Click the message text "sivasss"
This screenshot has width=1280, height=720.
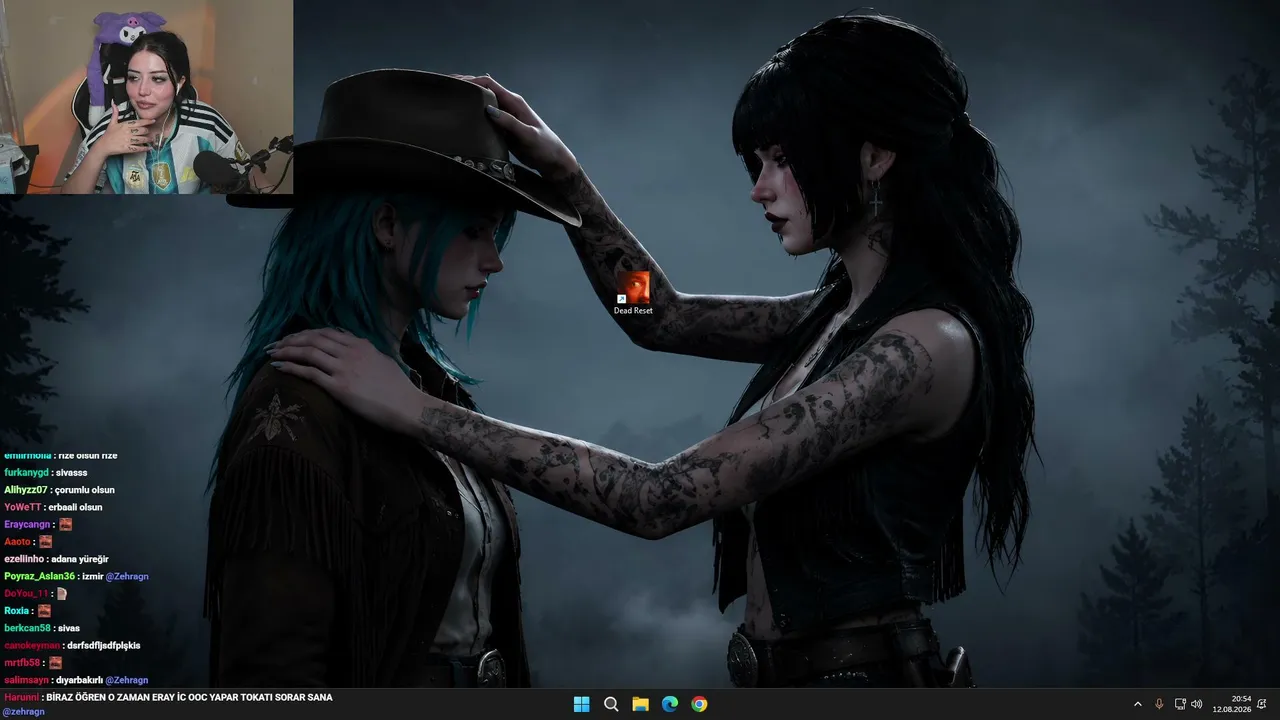click(71, 472)
